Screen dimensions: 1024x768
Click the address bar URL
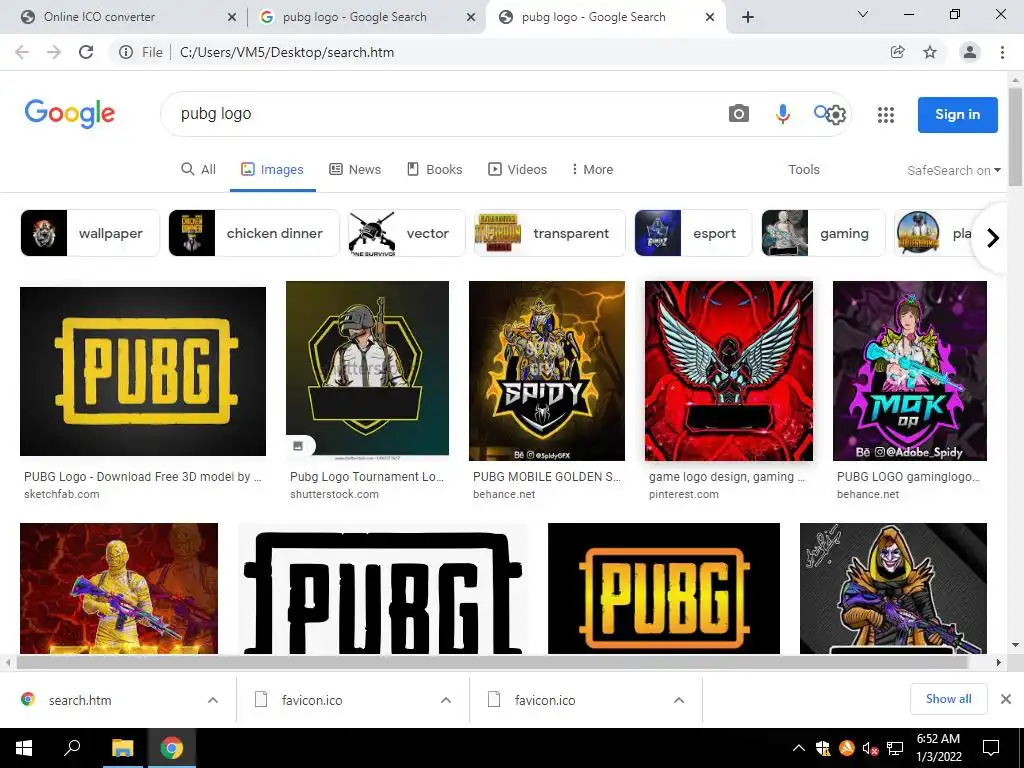coord(287,52)
